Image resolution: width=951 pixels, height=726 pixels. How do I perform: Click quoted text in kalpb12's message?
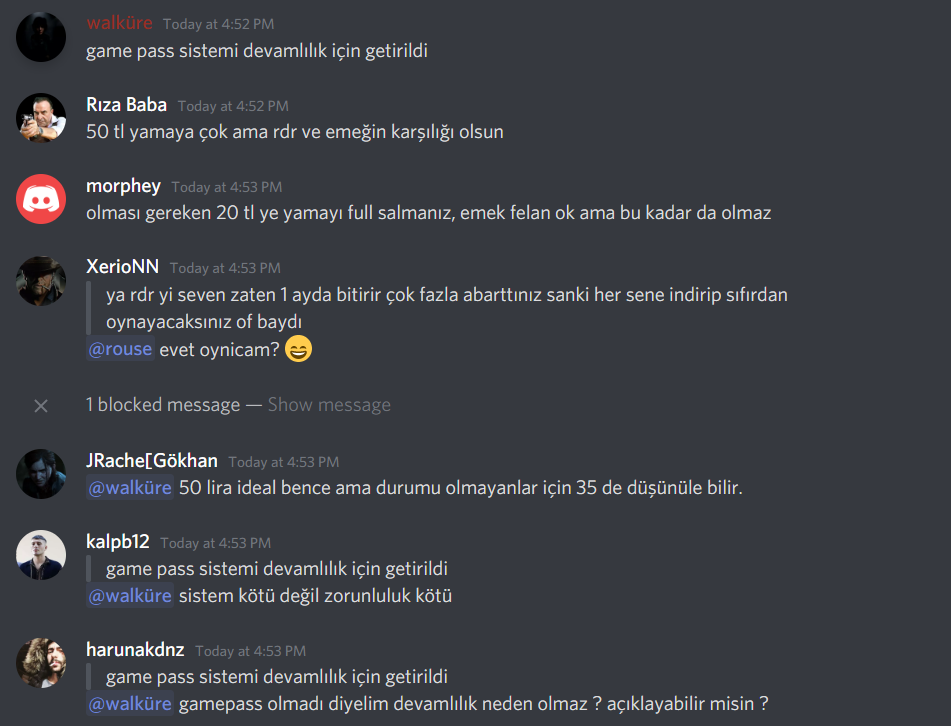tap(277, 569)
